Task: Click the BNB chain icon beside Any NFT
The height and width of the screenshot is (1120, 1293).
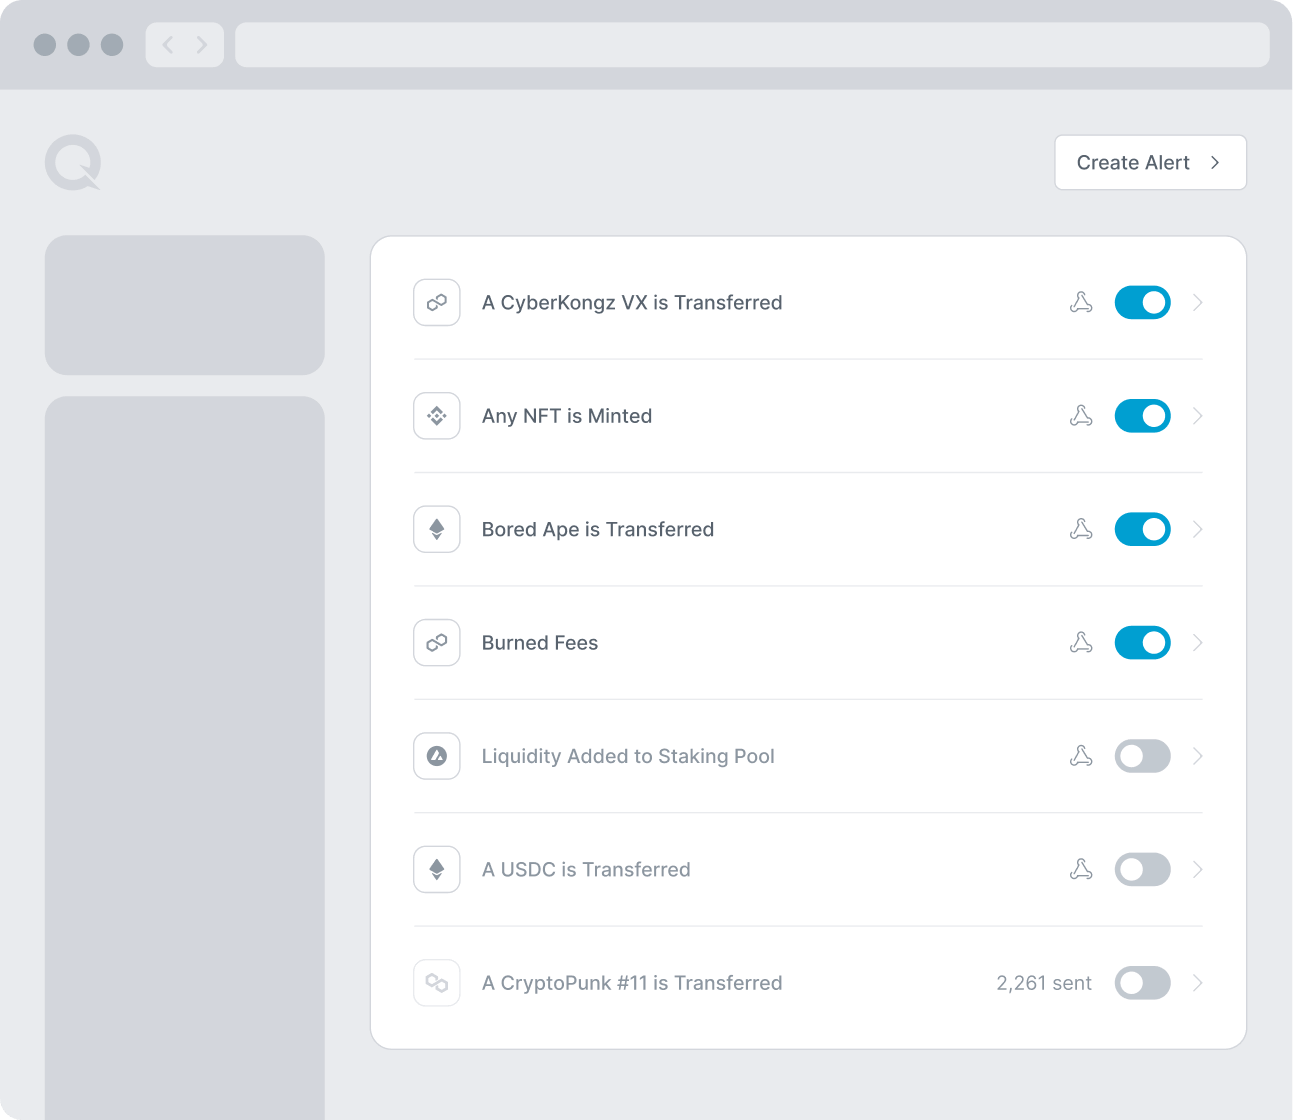Action: point(437,416)
